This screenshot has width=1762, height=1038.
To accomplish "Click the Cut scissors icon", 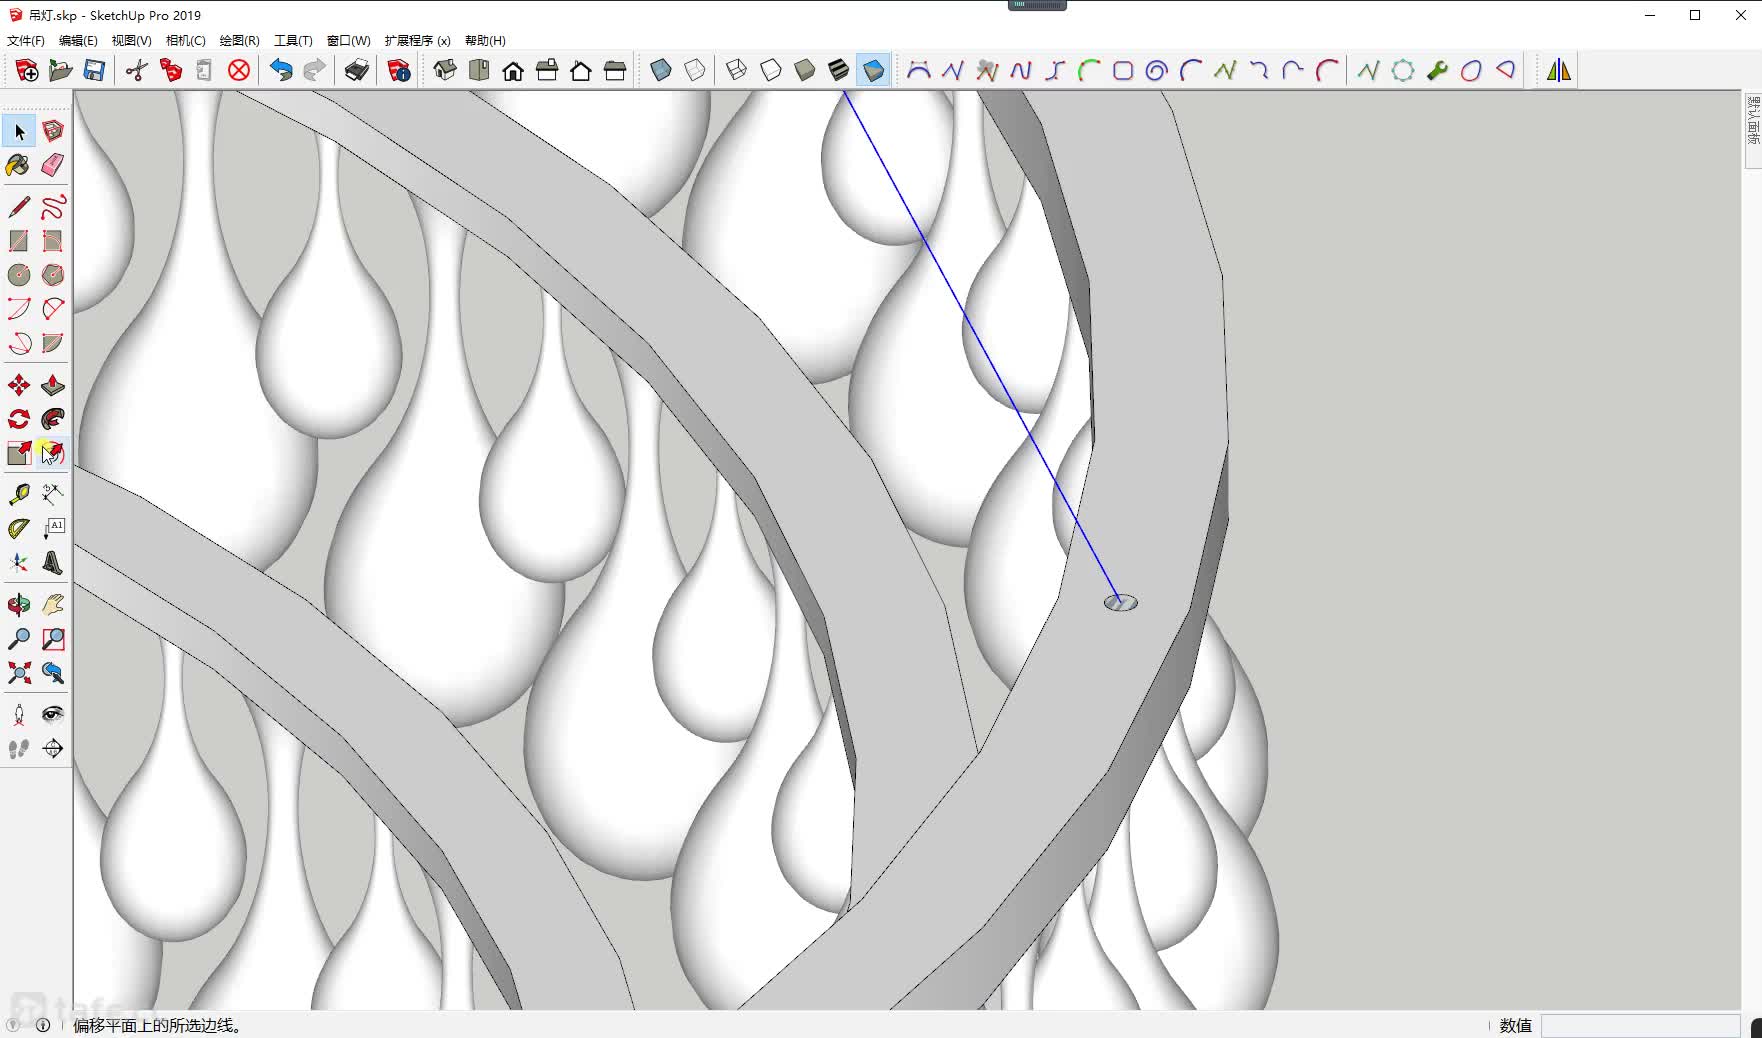I will click(137, 70).
